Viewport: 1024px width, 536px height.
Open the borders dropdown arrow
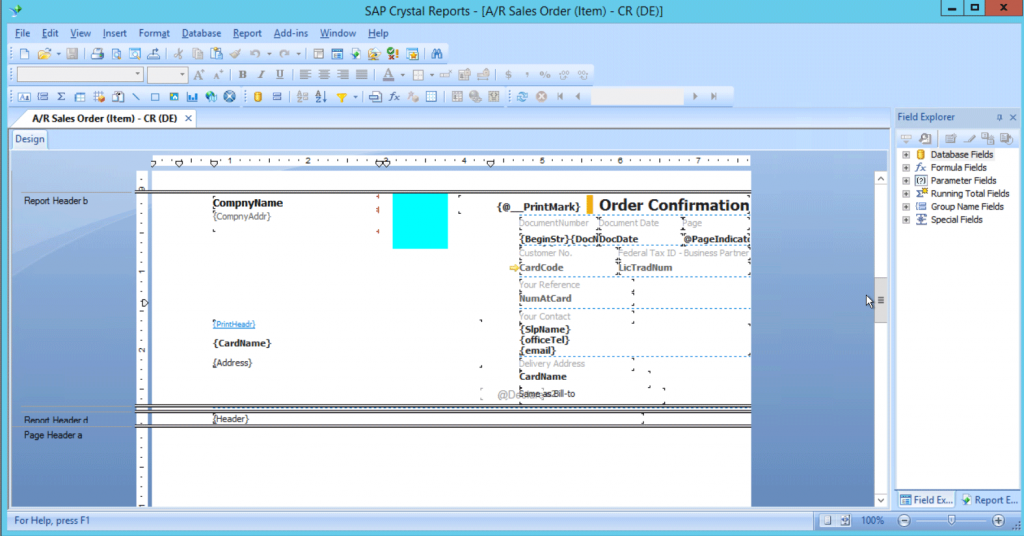[432, 75]
